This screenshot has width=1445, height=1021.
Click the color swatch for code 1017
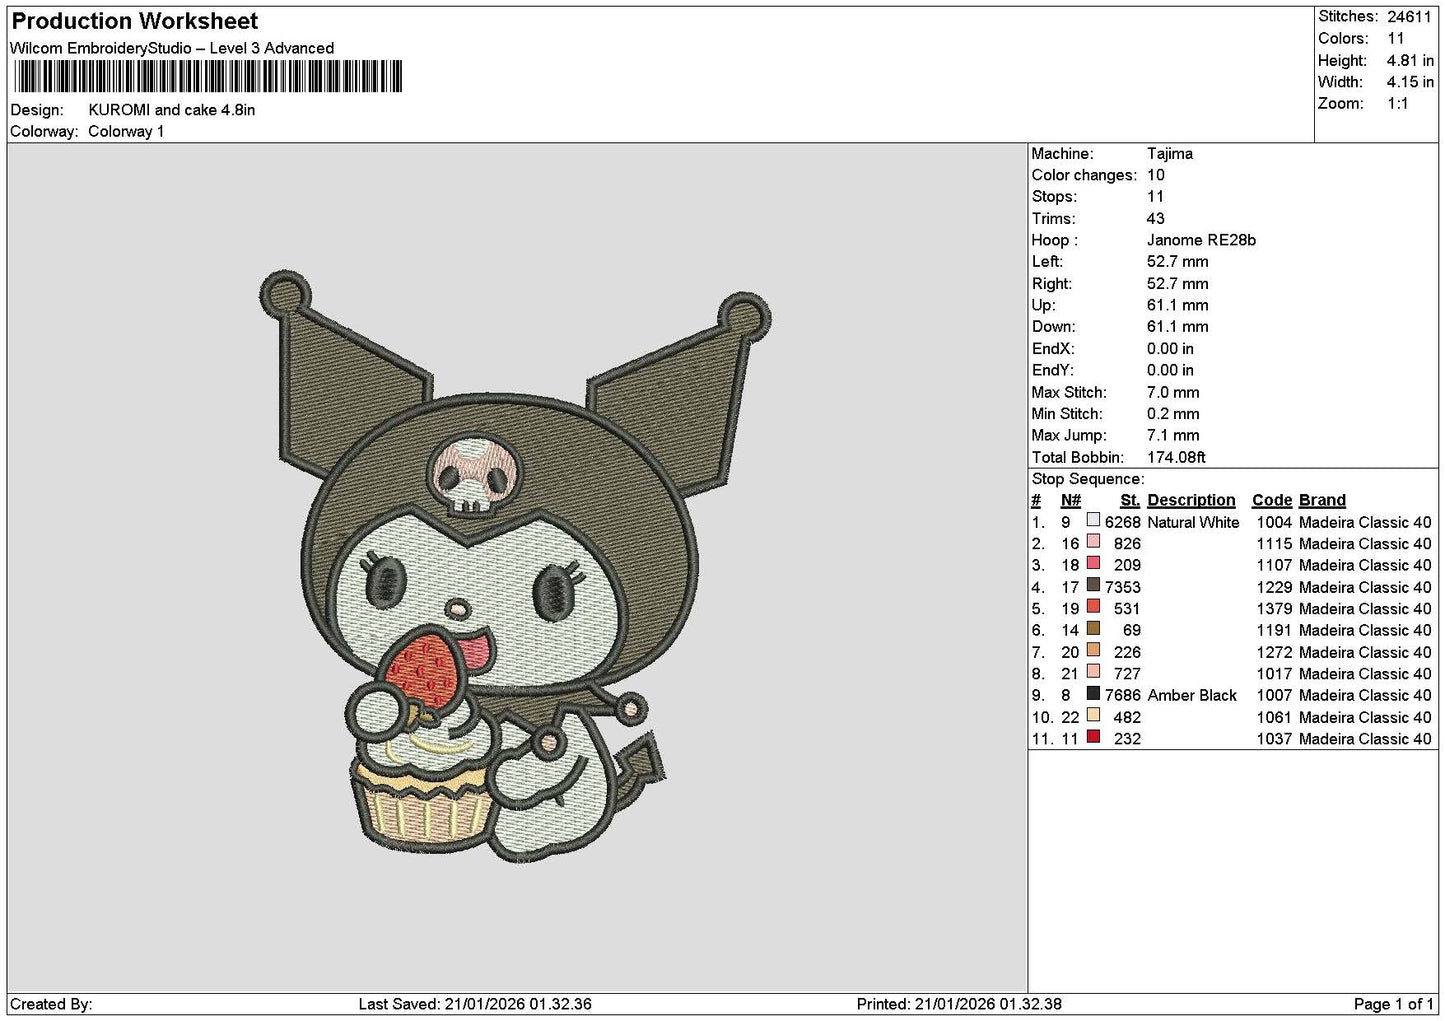point(1094,673)
